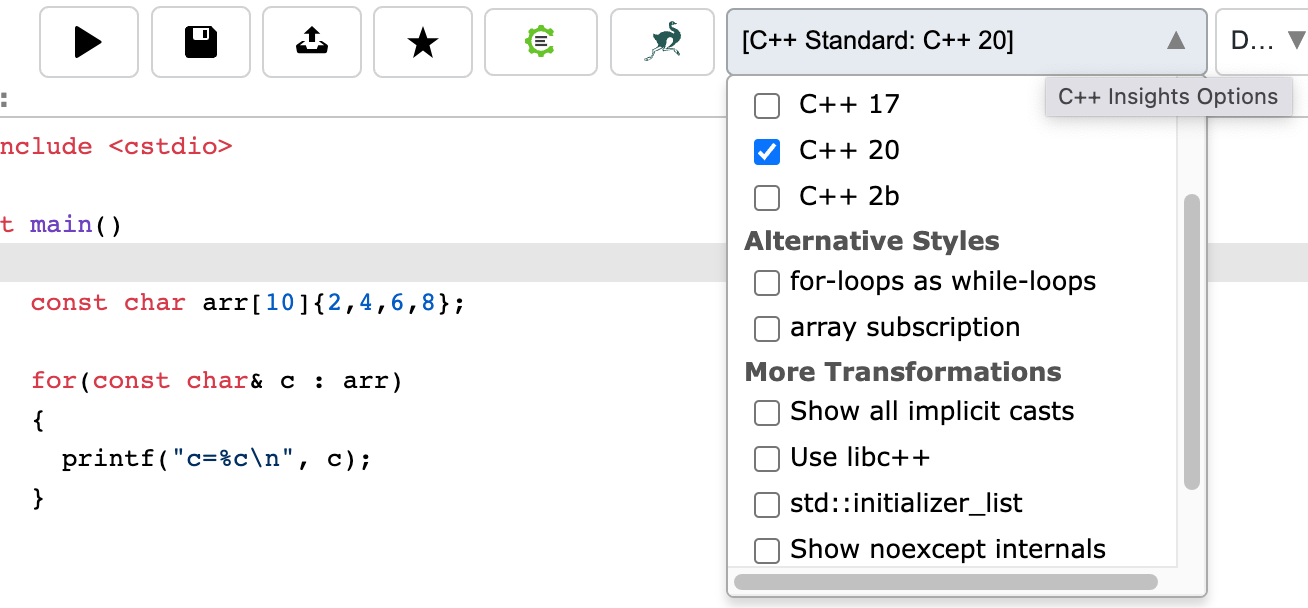
Task: Save the current code snippet
Action: tap(199, 42)
